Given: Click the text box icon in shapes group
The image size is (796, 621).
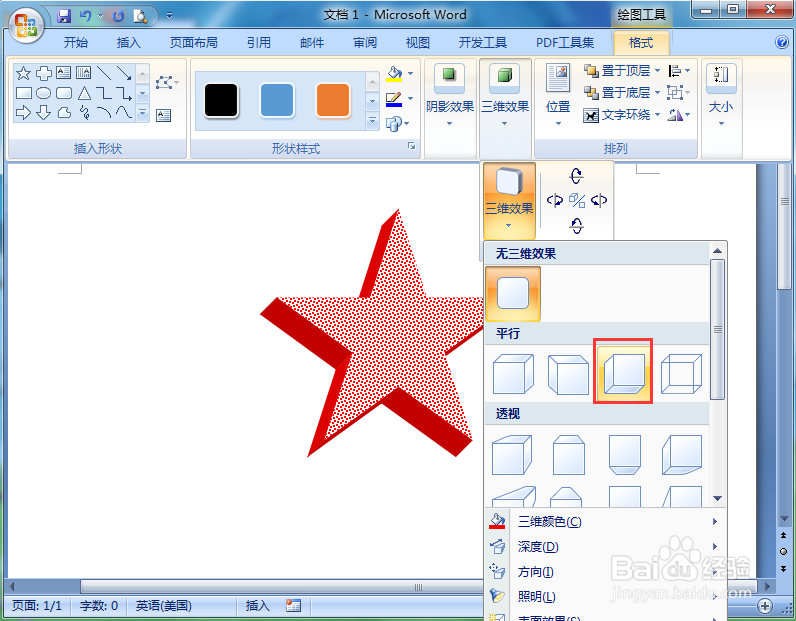Looking at the screenshot, I should (x=163, y=115).
